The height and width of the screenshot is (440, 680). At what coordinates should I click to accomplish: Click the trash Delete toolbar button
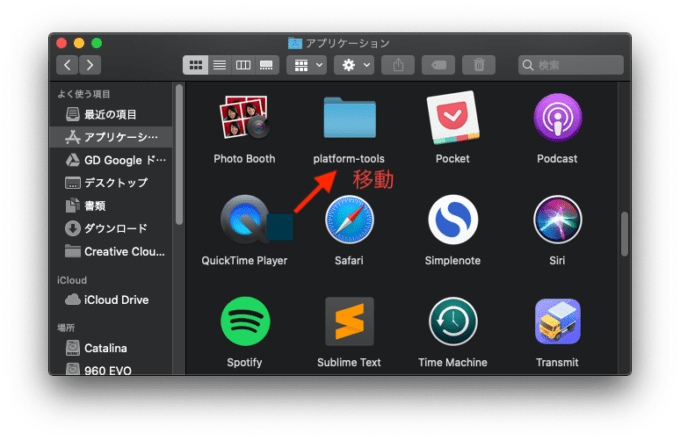click(x=479, y=65)
